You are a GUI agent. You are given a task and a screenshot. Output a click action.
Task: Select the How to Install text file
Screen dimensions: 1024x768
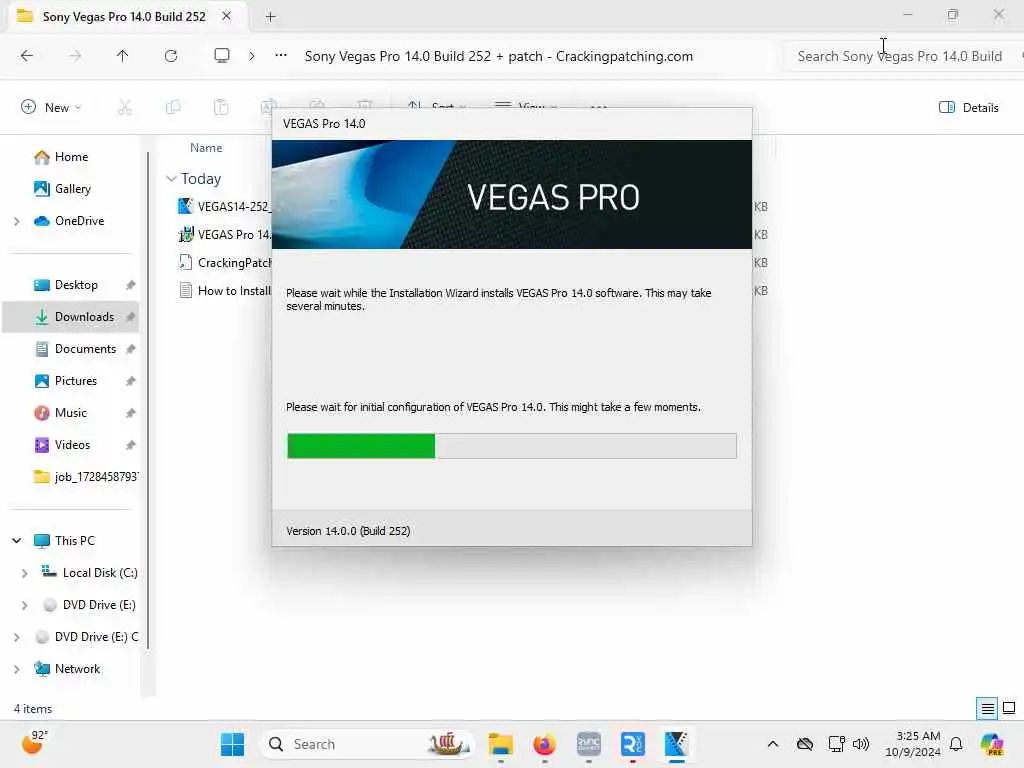(x=225, y=291)
